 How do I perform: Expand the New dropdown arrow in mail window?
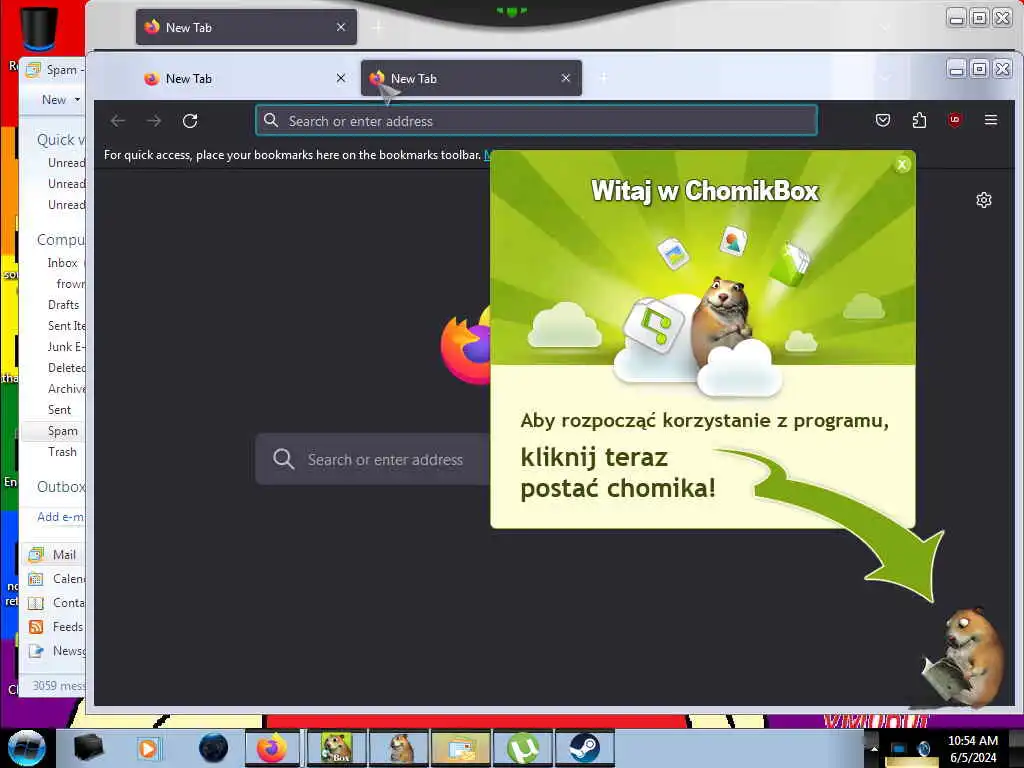[x=77, y=100]
